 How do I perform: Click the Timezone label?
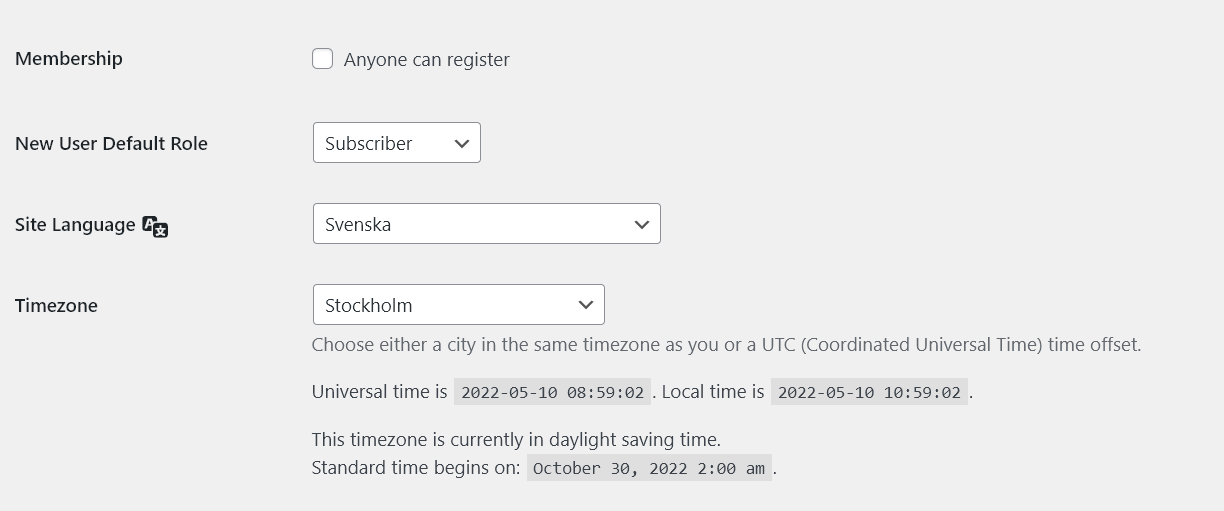click(56, 305)
